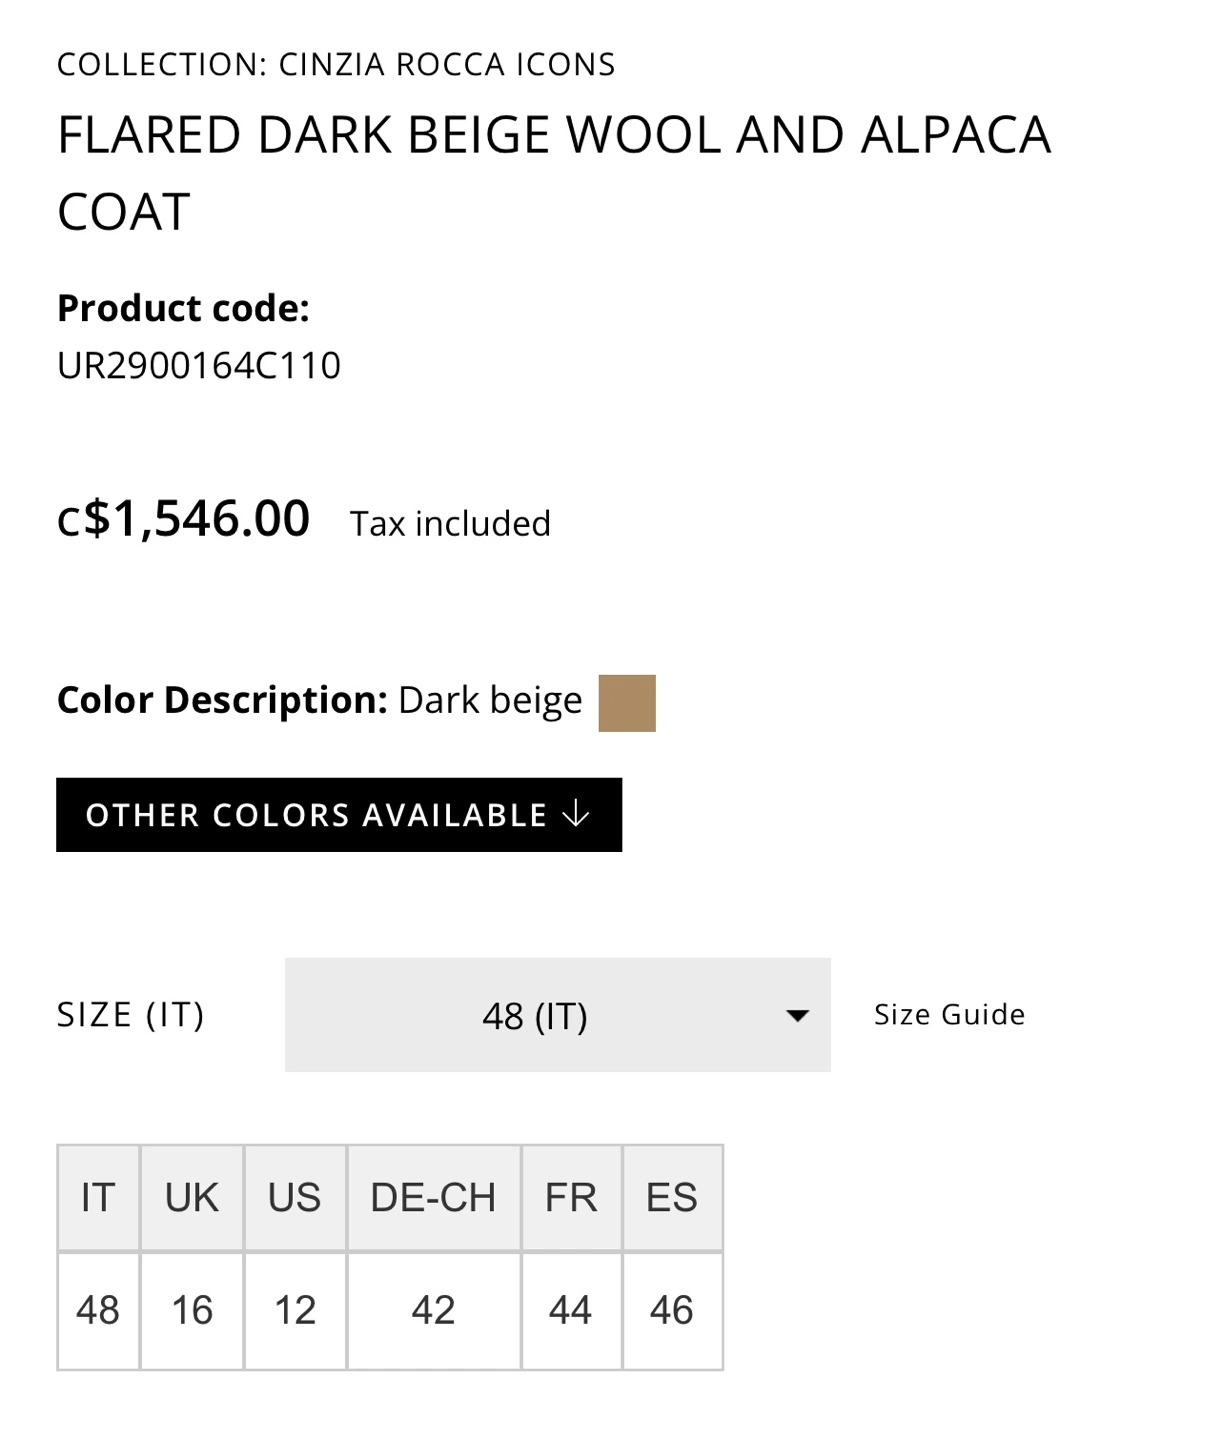The image size is (1223, 1440).
Task: Click the Flared Dark Beige coat title
Action: [554, 172]
